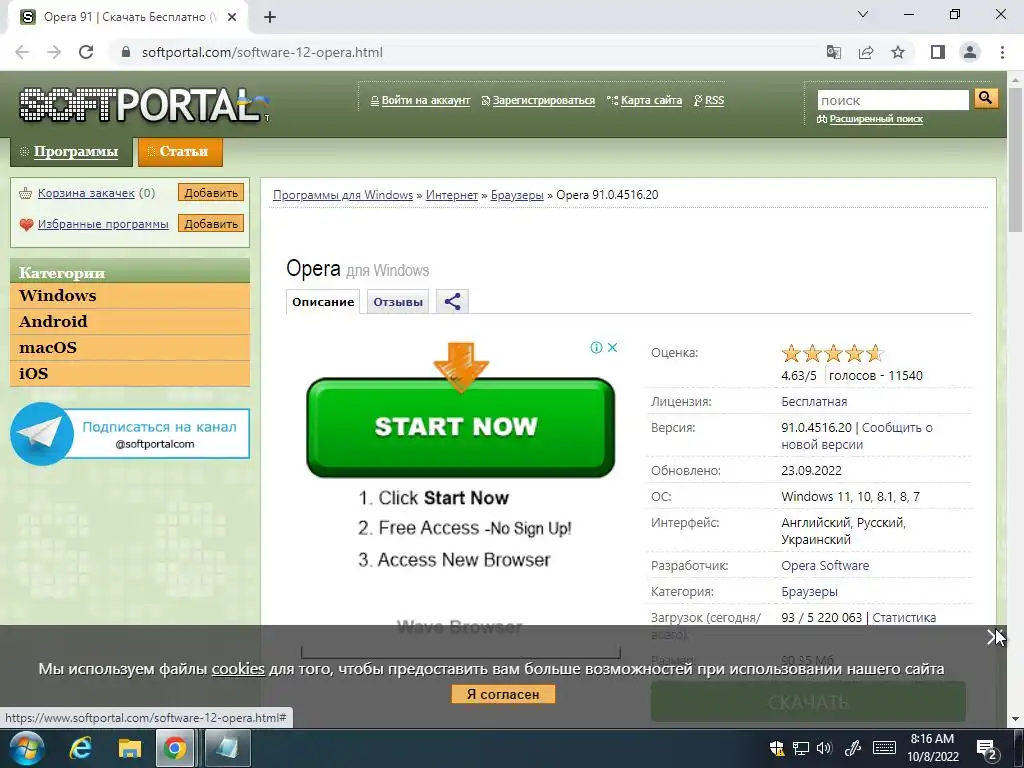
Task: Select the macOS category
Action: tap(130, 348)
